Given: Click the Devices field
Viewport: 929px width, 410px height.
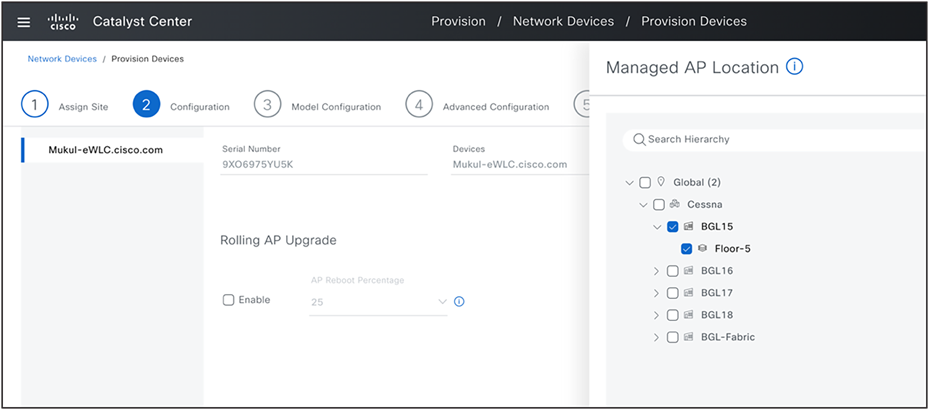Looking at the screenshot, I should point(520,165).
